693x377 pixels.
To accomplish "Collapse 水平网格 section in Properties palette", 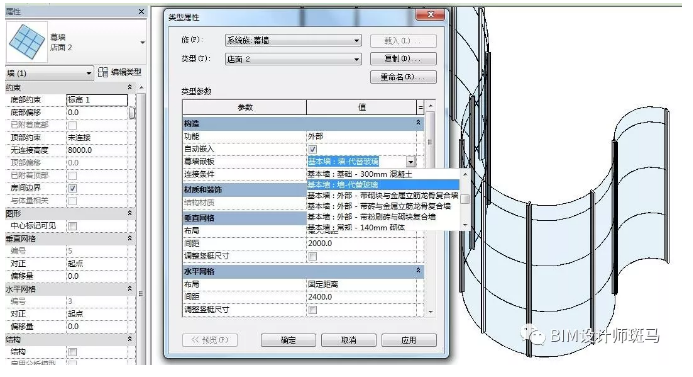I will pos(129,289).
